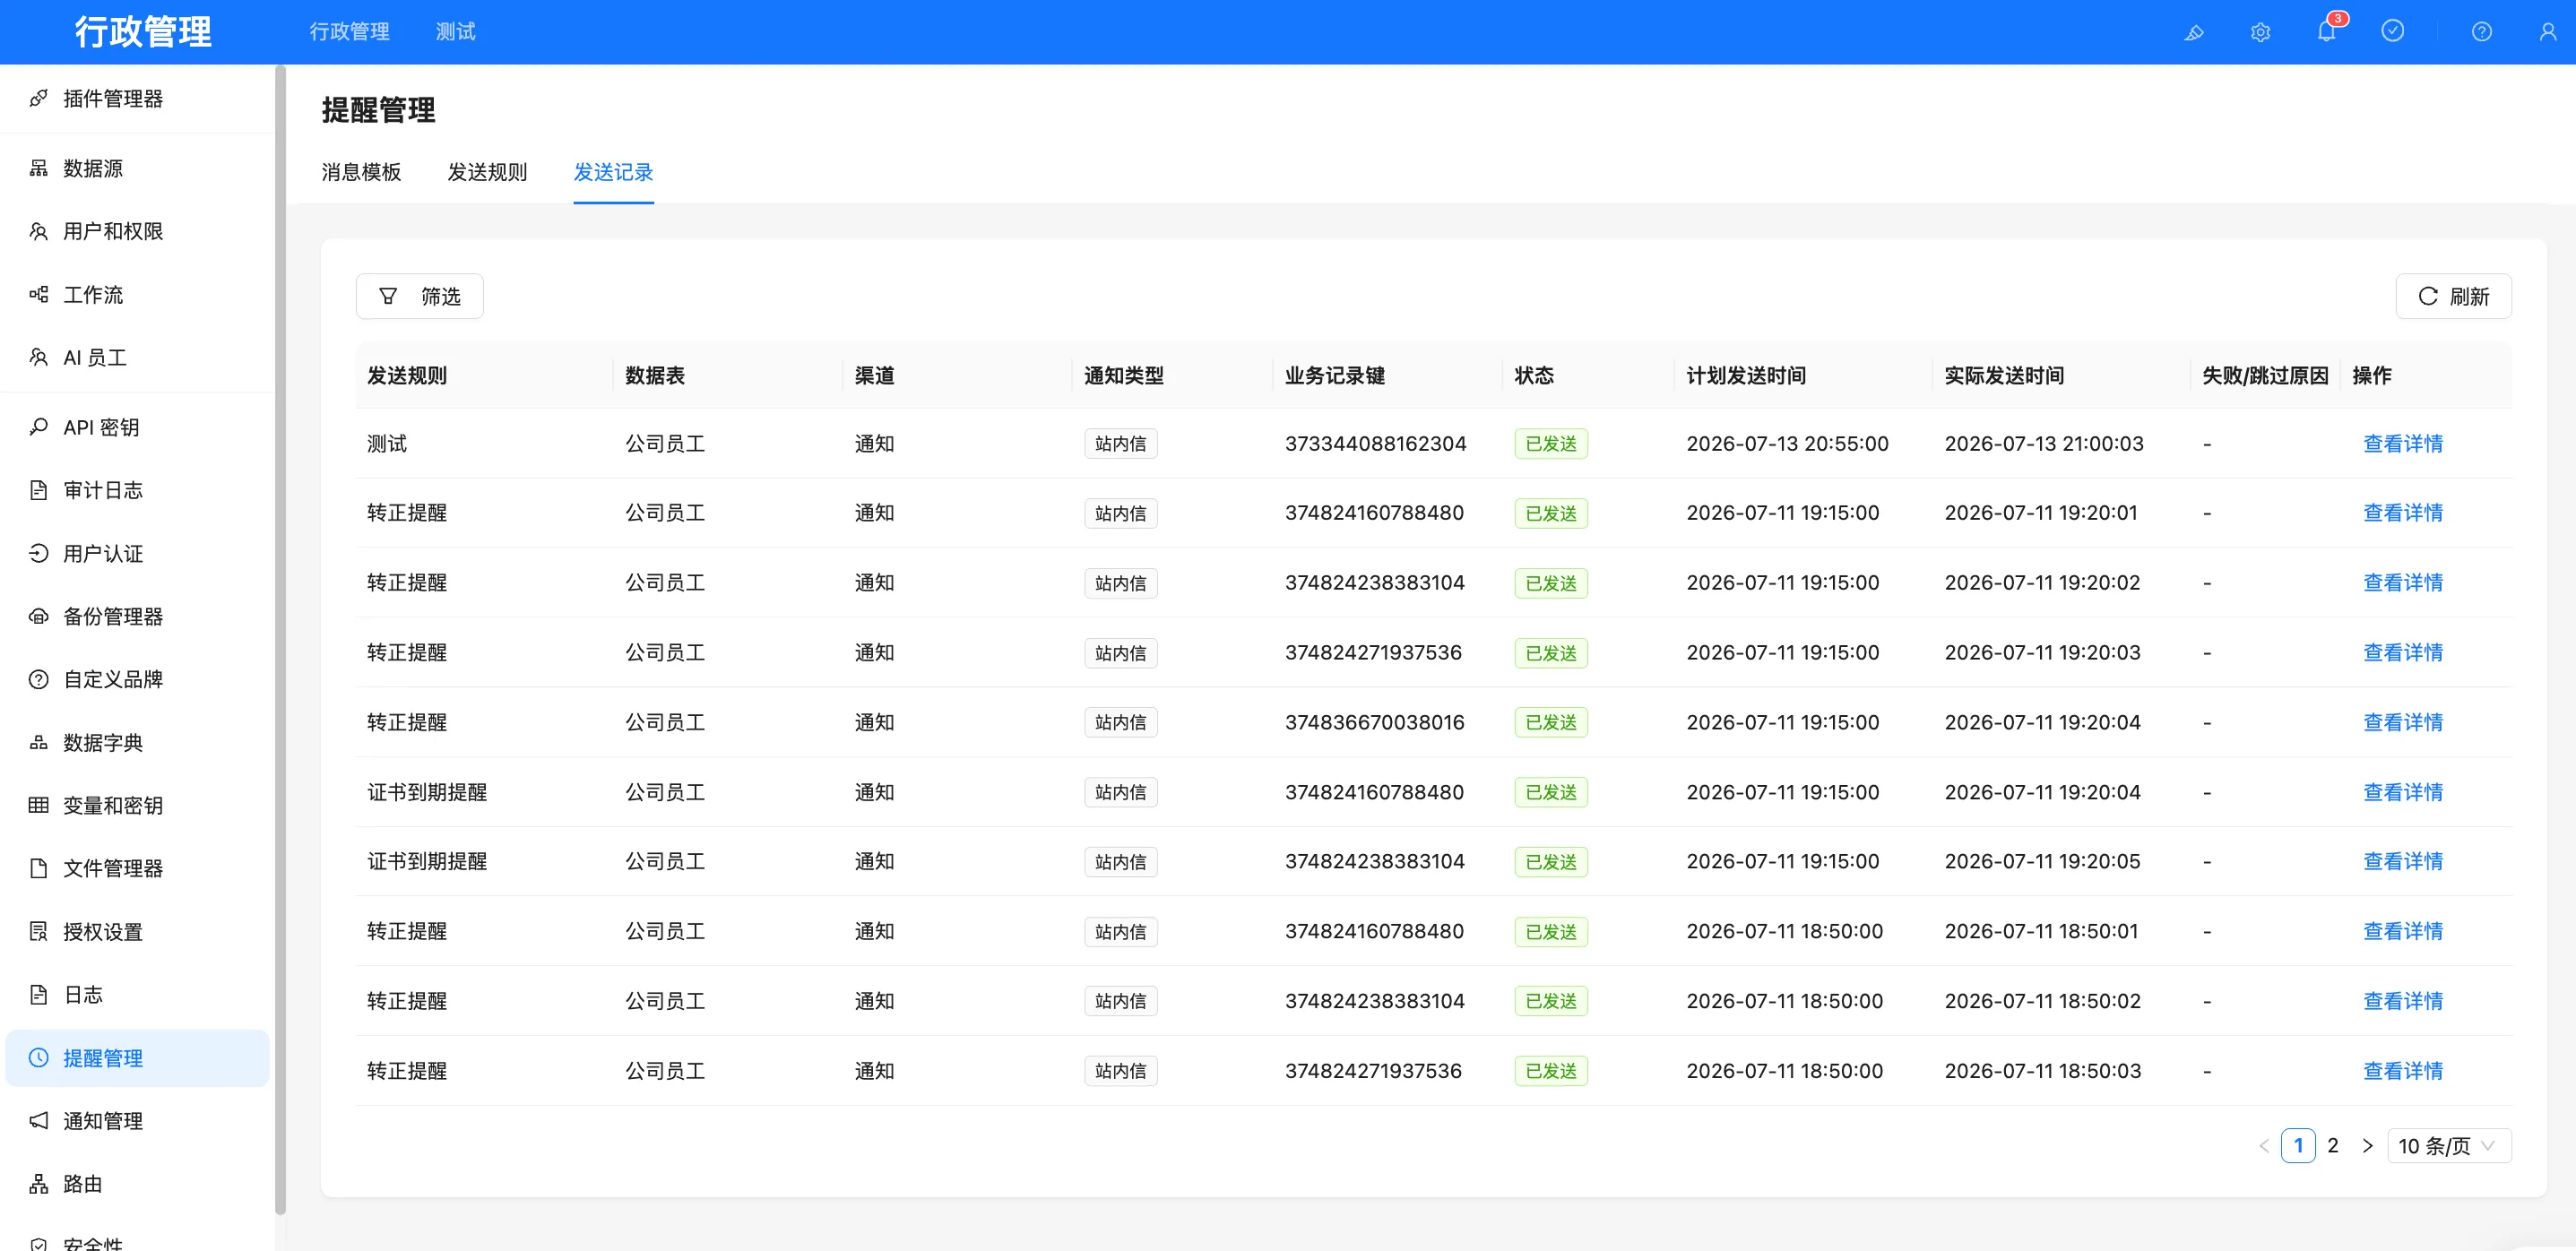
Task: Click the file manager file icon
Action: click(x=38, y=868)
